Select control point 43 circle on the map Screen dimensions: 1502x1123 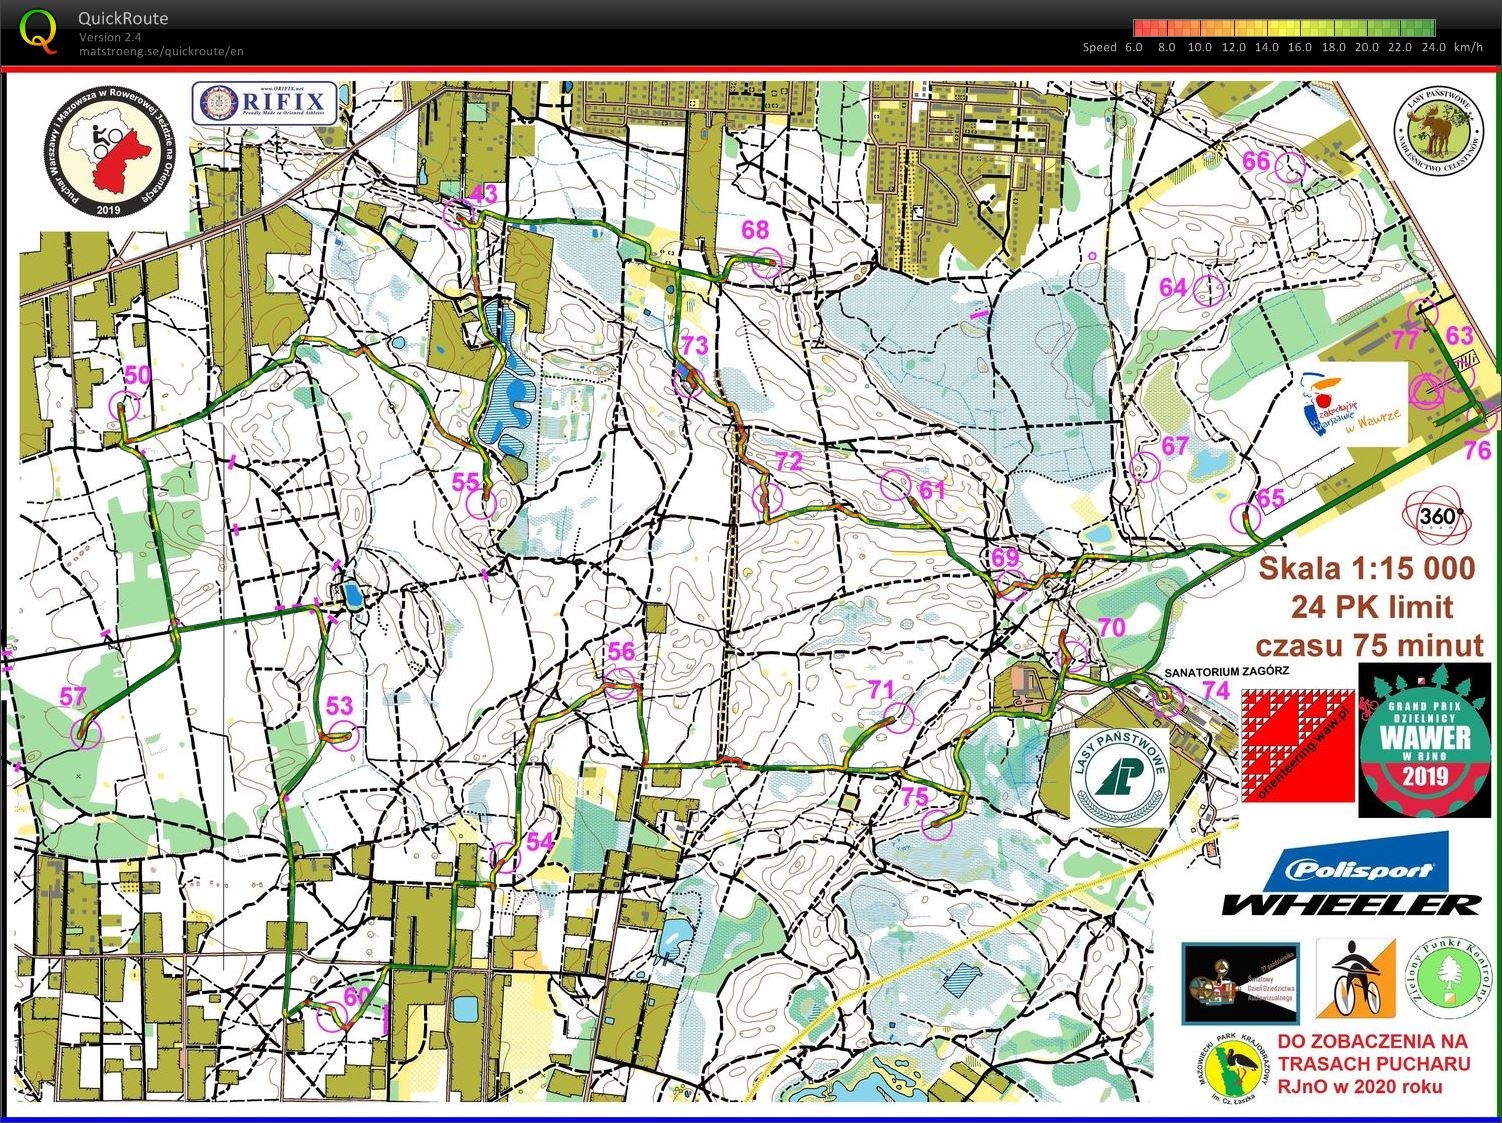[459, 213]
